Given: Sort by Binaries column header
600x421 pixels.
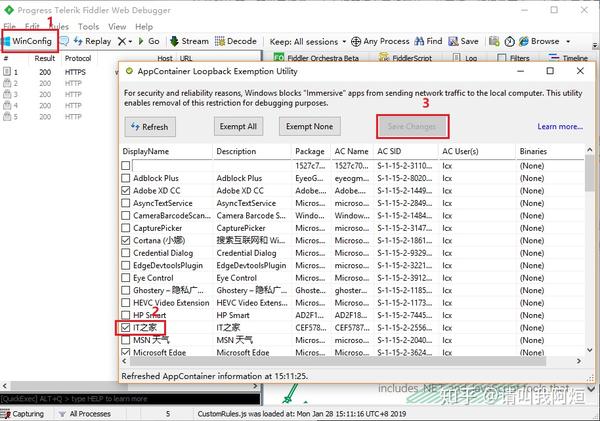Looking at the screenshot, I should click(x=549, y=152).
